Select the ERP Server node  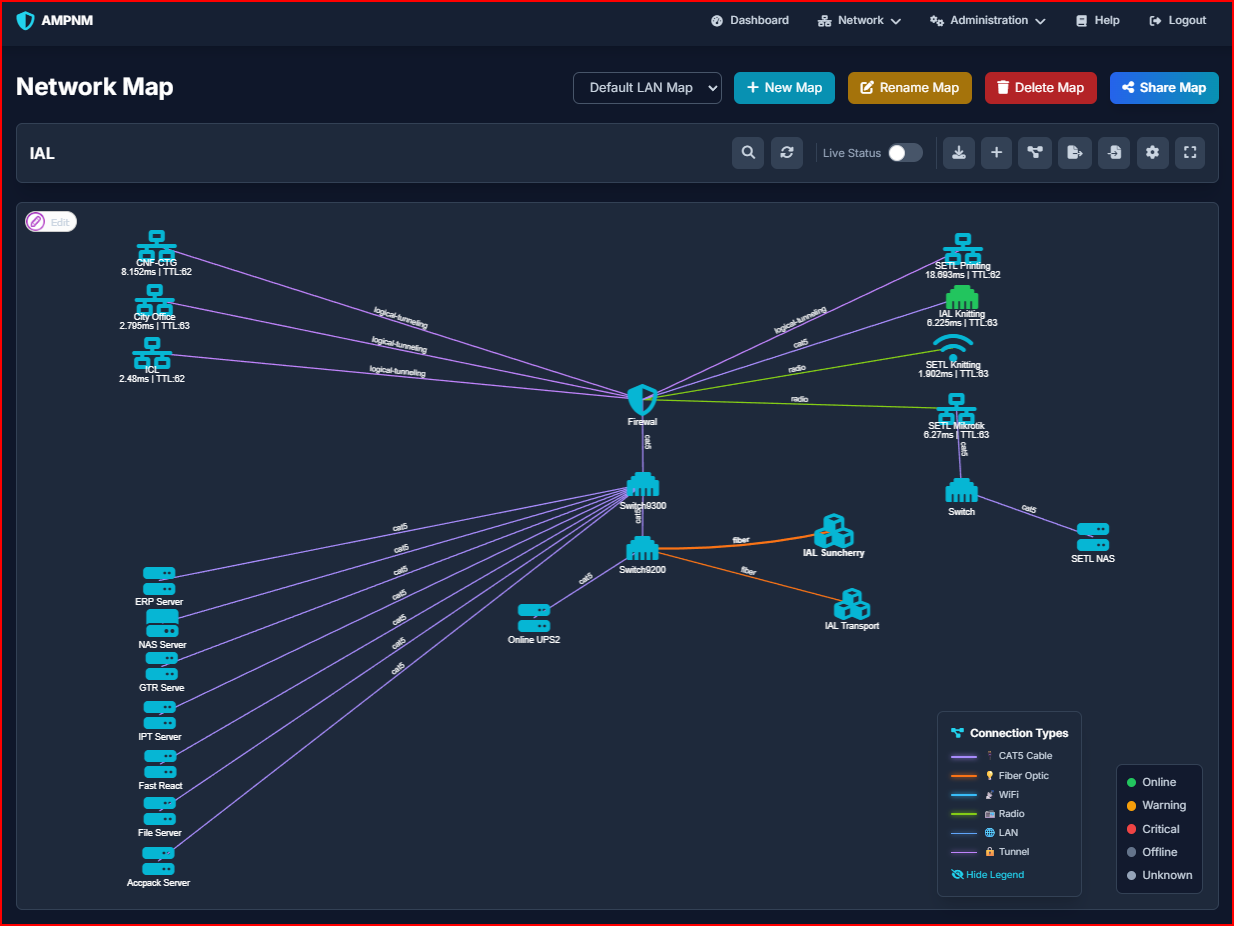[x=159, y=581]
